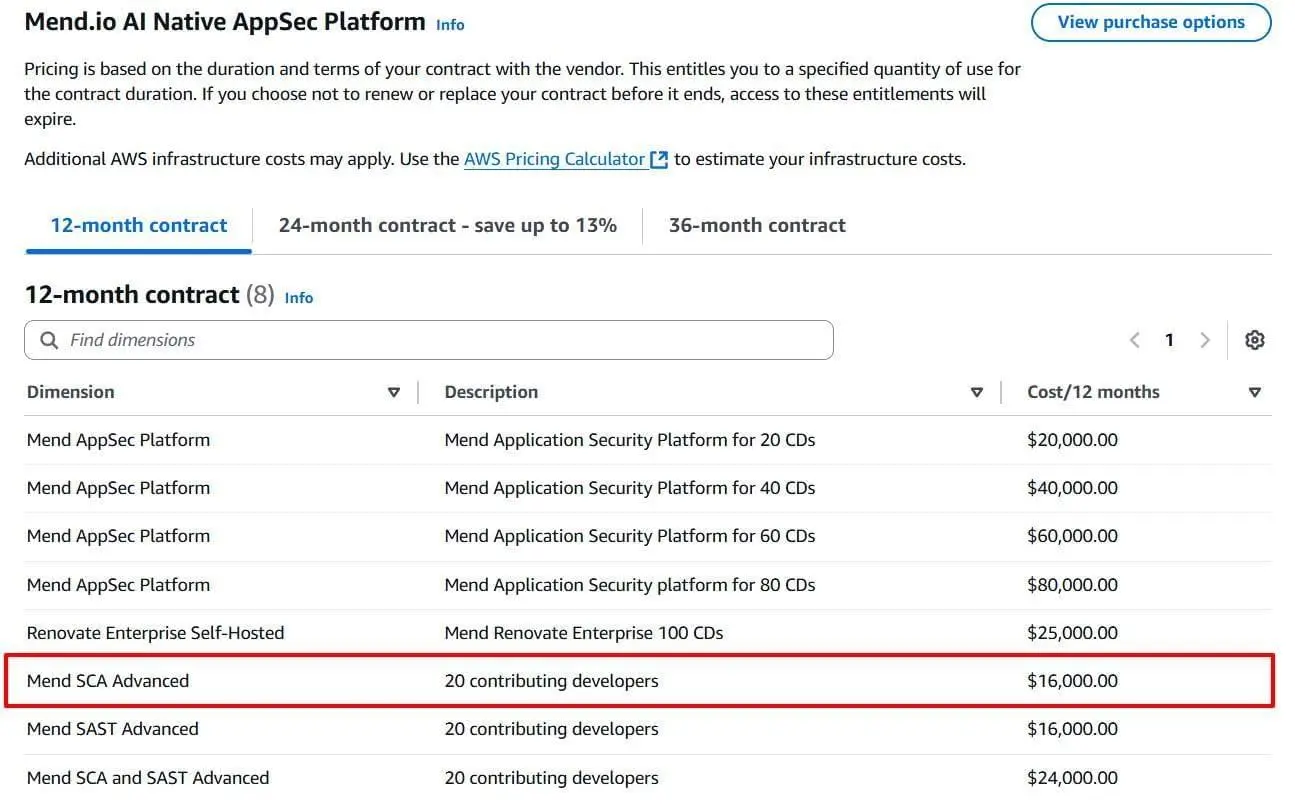Click $60,000.00 cost cell
This screenshot has height=804, width=1295.
point(1072,536)
